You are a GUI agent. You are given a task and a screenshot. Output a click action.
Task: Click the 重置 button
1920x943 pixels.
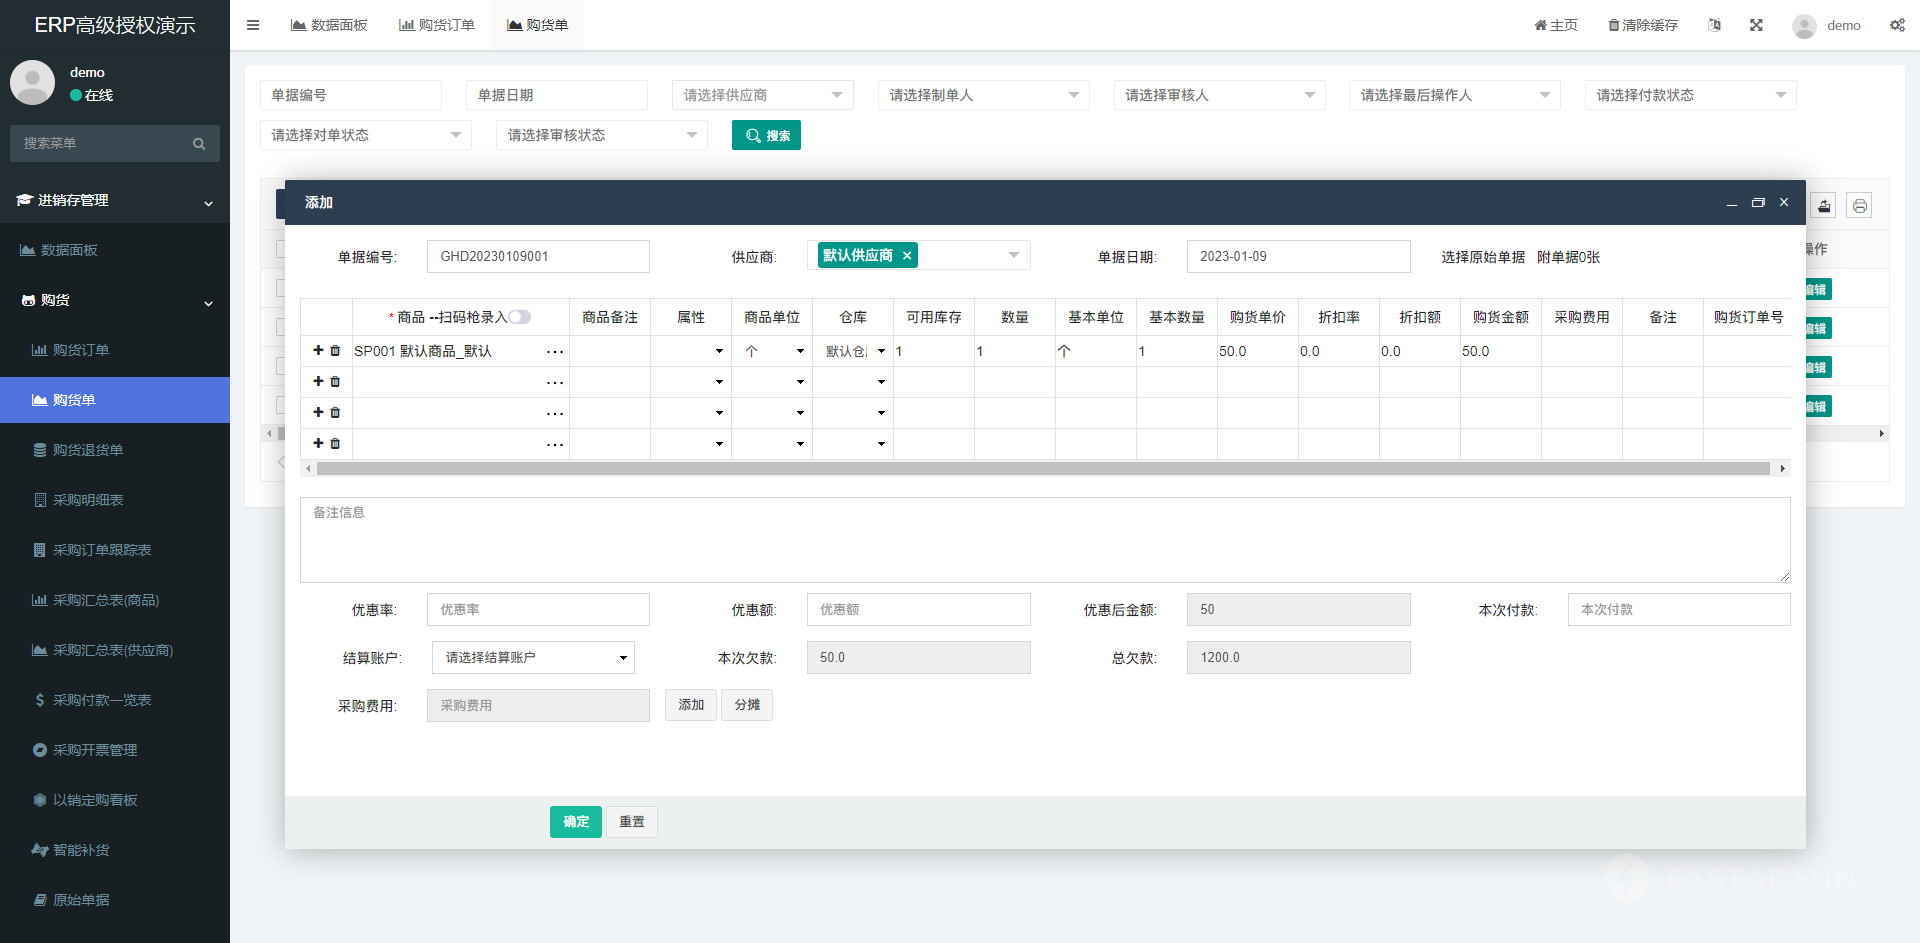(631, 822)
